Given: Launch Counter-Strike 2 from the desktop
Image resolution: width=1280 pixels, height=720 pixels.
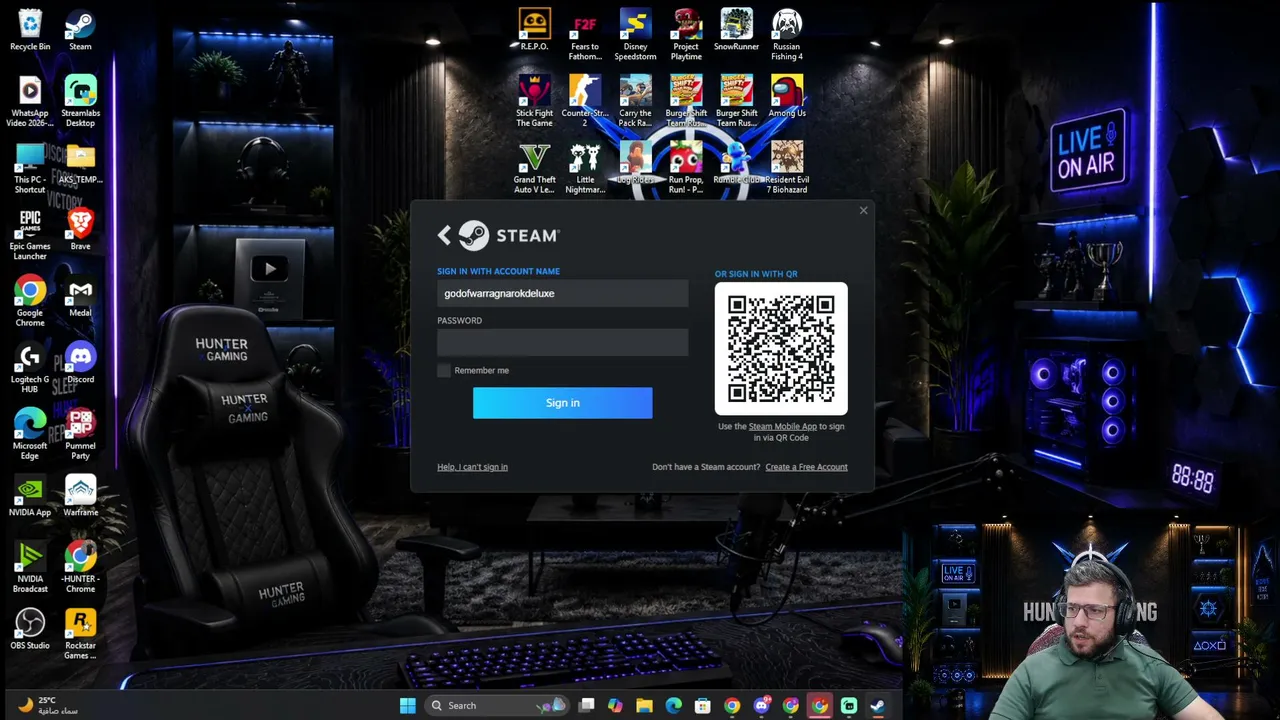Looking at the screenshot, I should point(585,101).
